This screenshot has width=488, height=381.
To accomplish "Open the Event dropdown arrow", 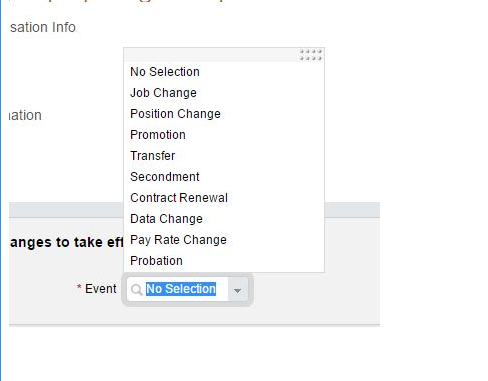I will pyautogui.click(x=237, y=289).
